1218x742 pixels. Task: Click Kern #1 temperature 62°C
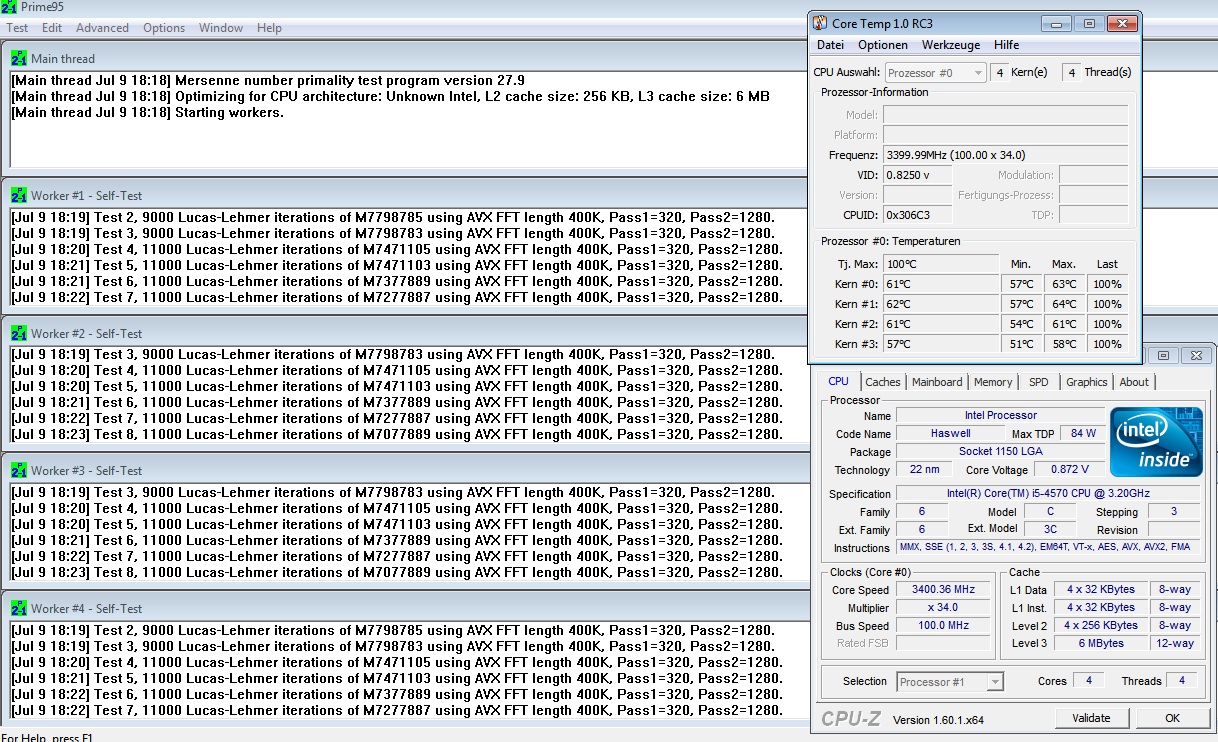[940, 304]
